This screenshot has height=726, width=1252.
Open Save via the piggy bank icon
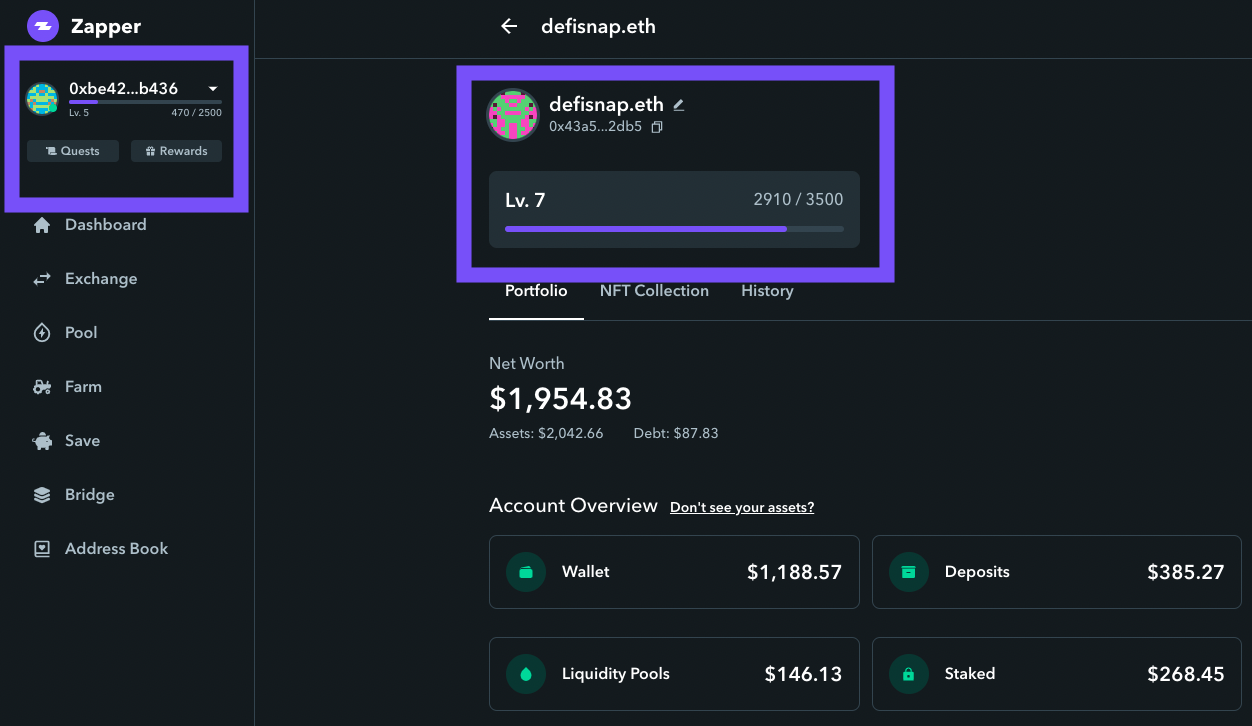[42, 441]
